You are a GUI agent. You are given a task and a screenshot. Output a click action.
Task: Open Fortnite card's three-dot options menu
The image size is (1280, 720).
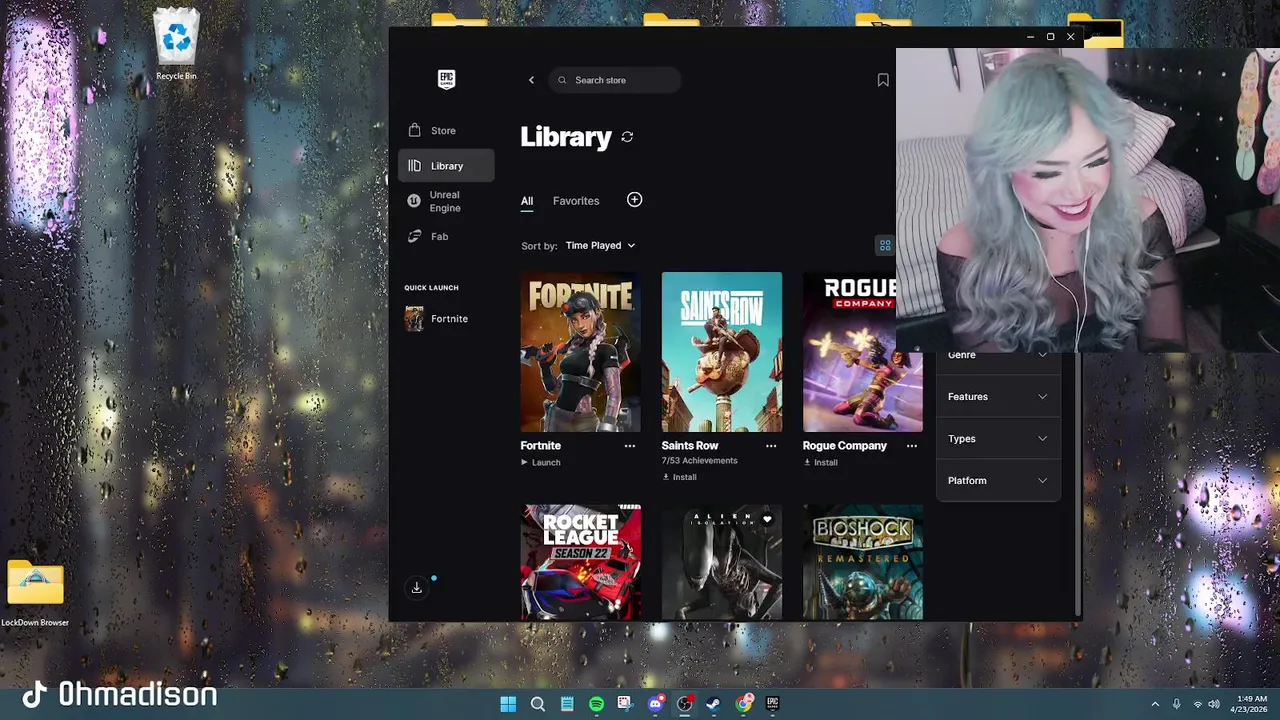[x=630, y=446]
